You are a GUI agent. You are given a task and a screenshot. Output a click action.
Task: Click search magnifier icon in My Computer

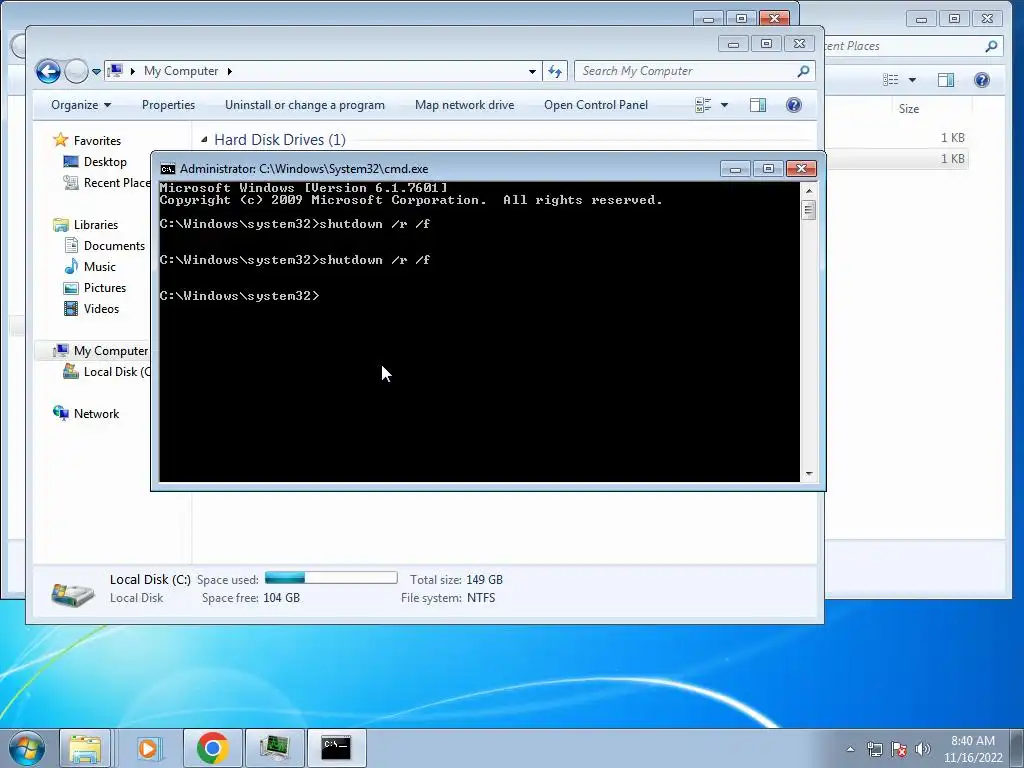[x=803, y=71]
